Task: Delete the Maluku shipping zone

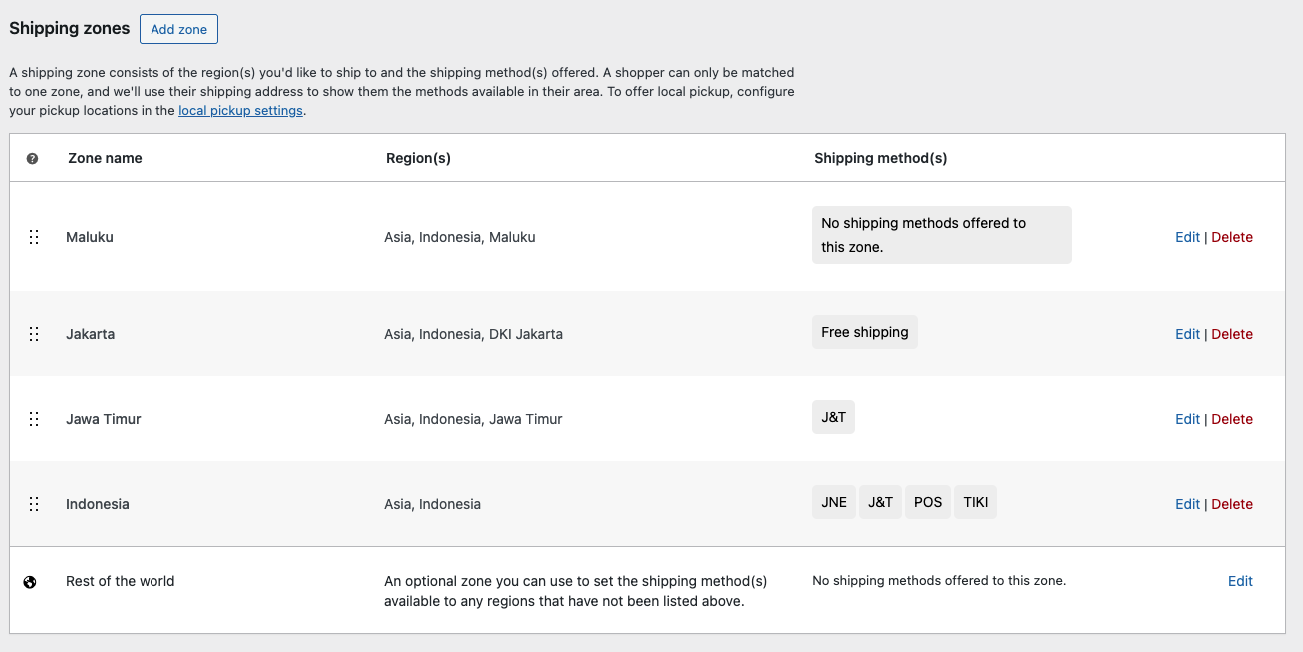Action: point(1232,237)
